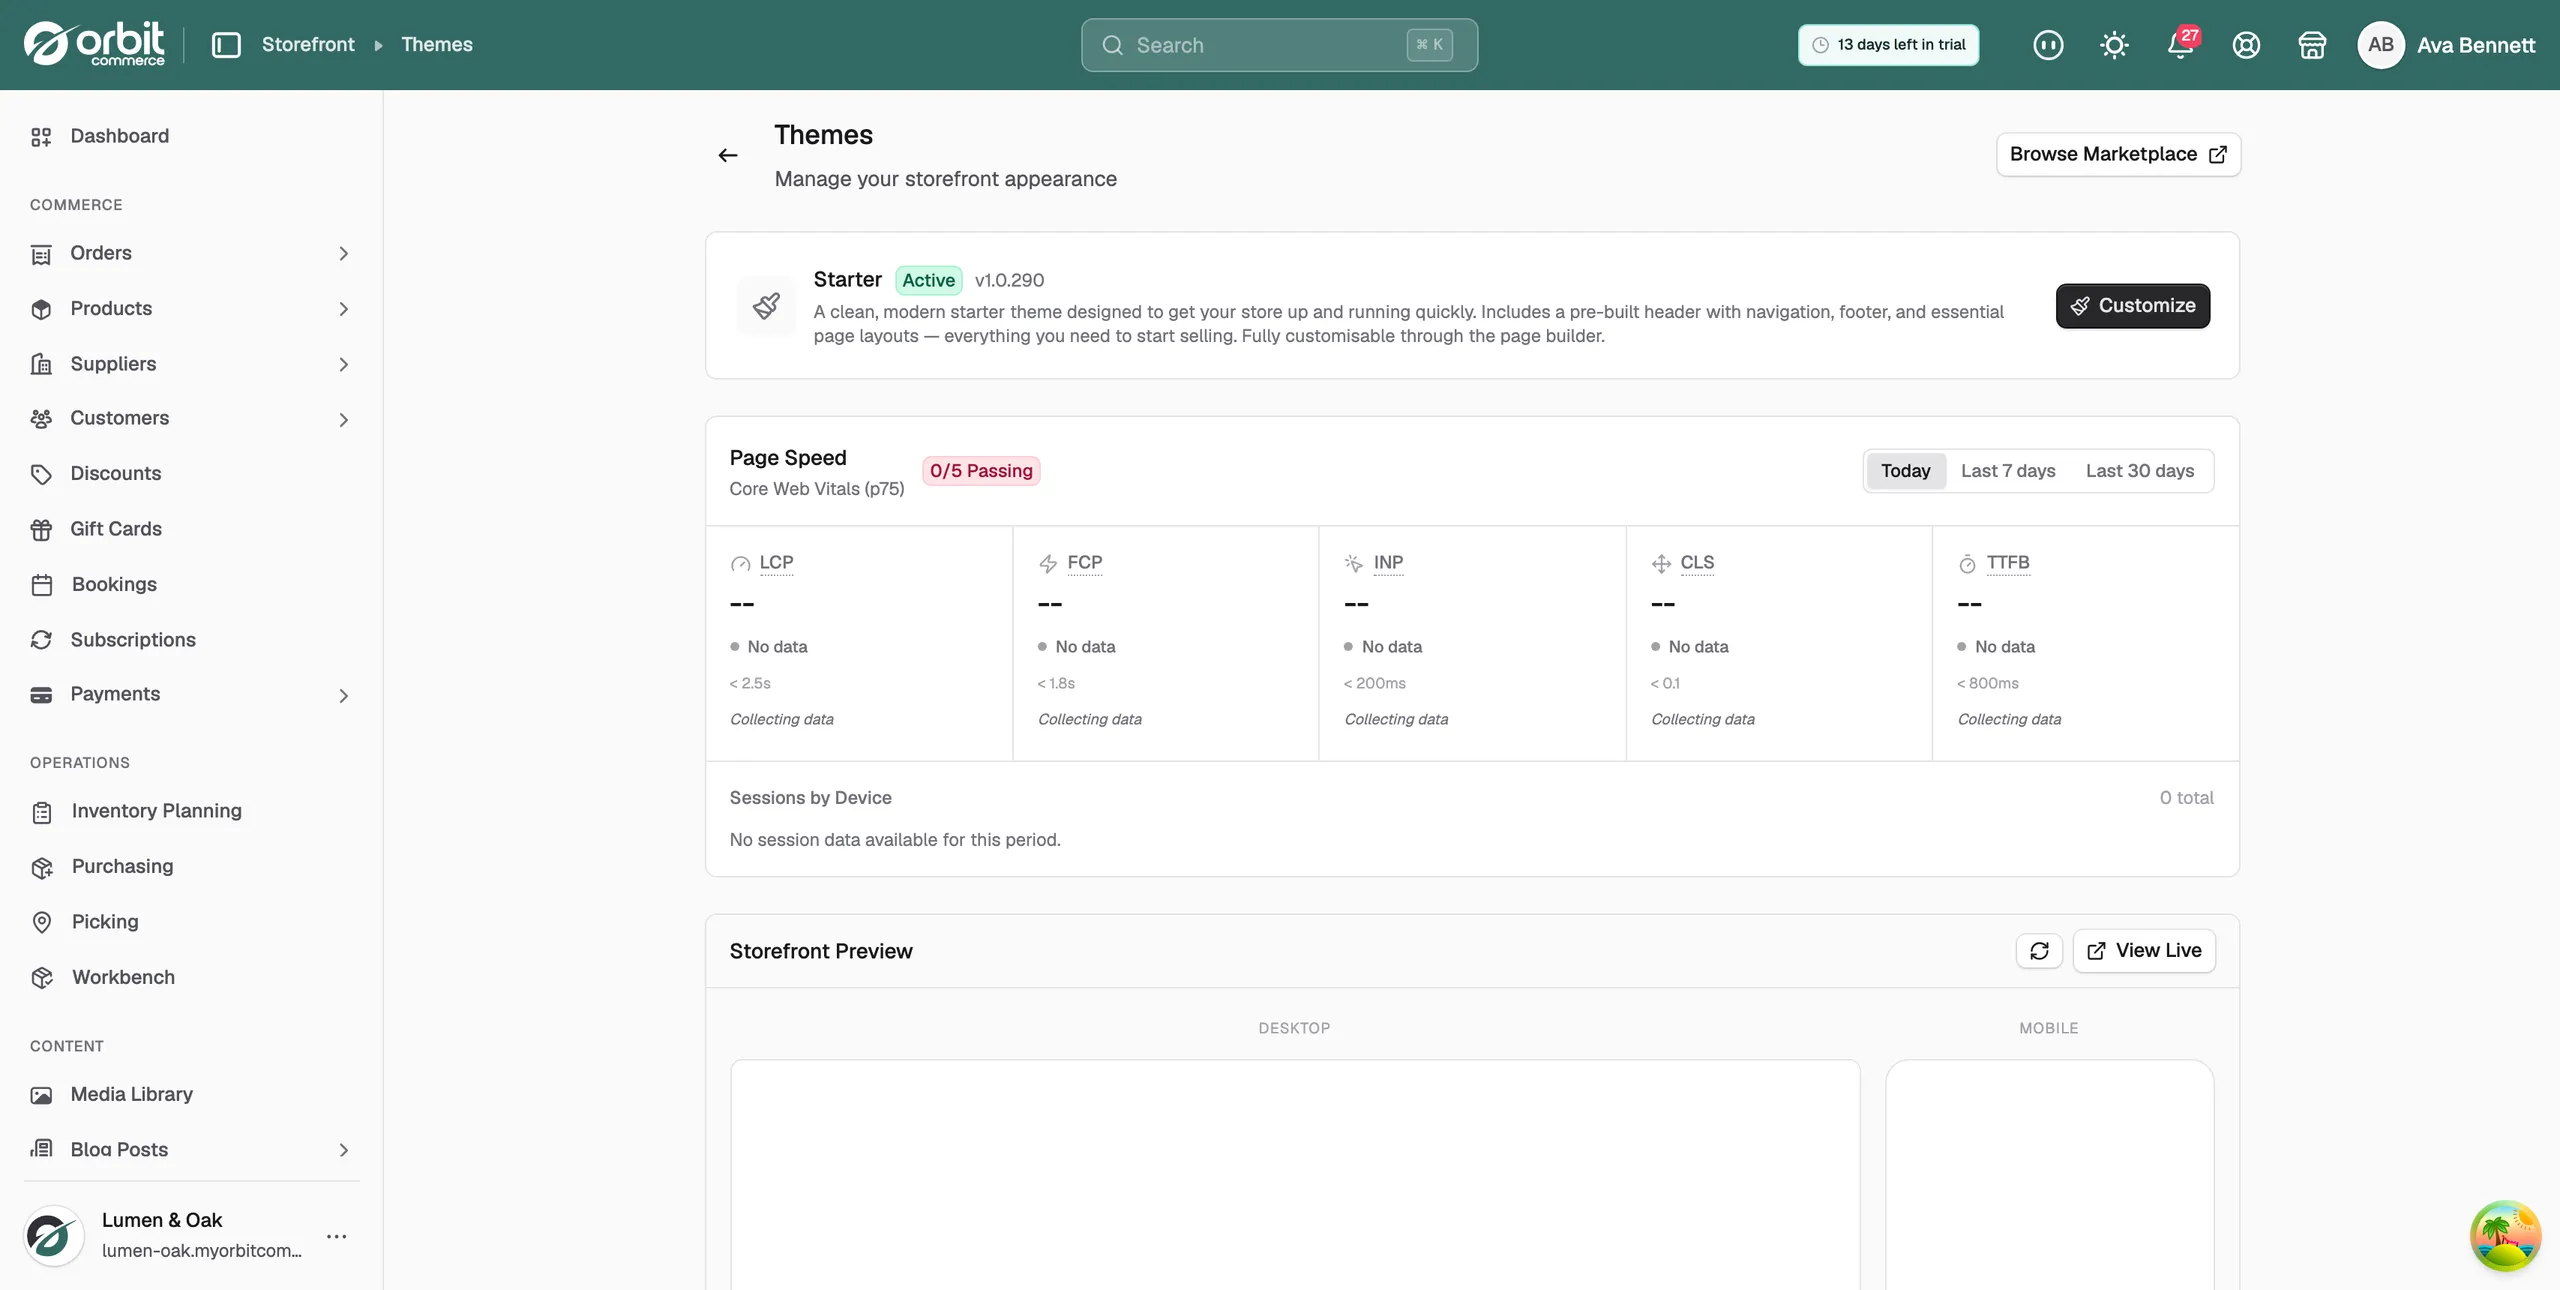Click the Payments card icon
2560x1290 pixels.
(x=41, y=695)
